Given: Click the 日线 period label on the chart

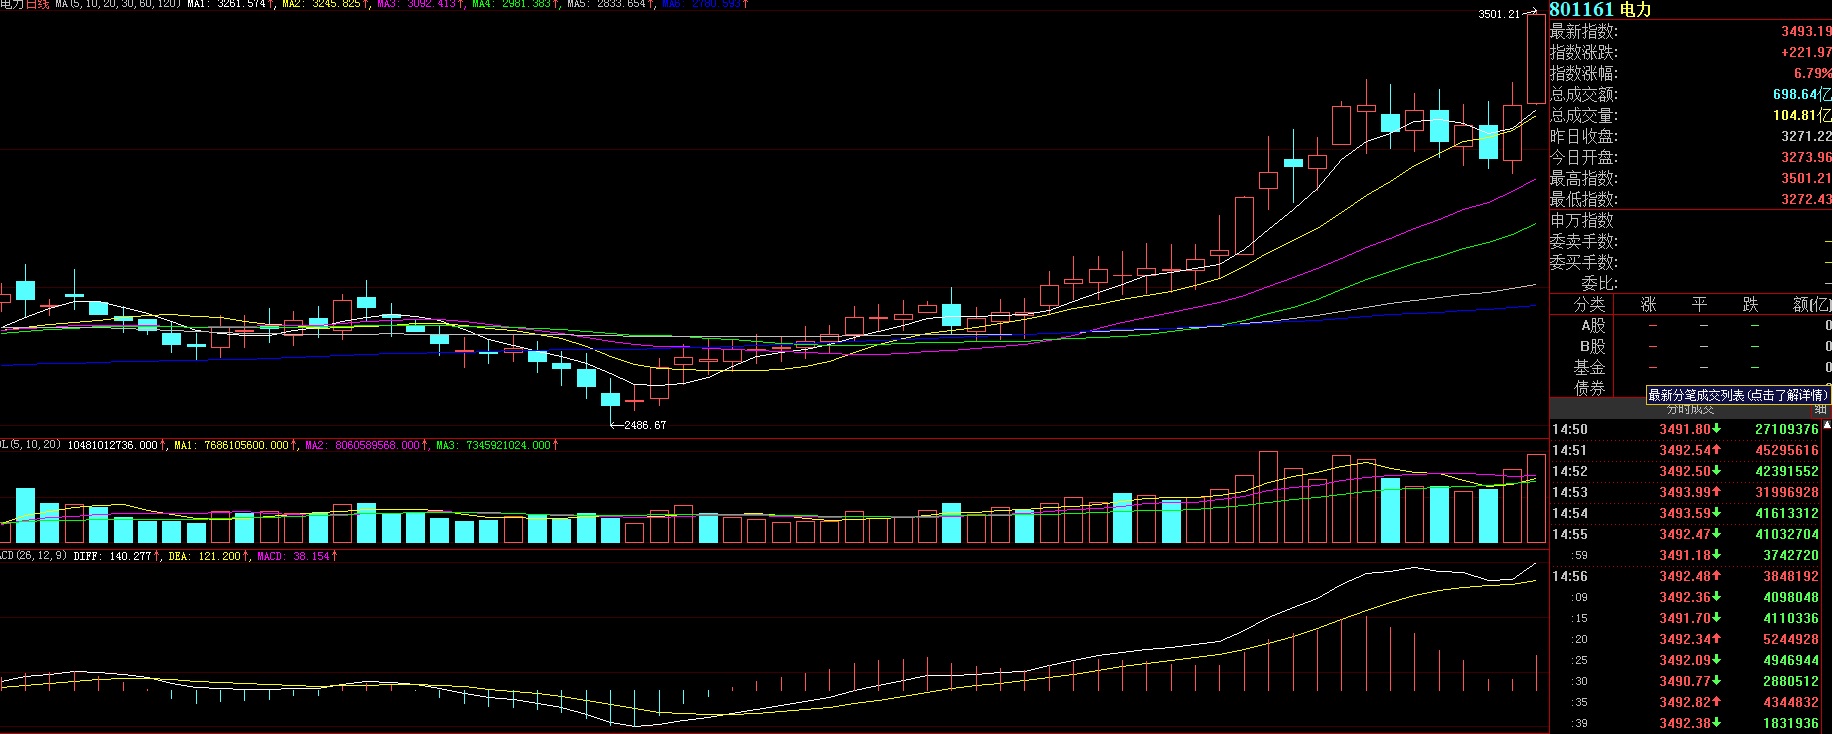Looking at the screenshot, I should pyautogui.click(x=36, y=5).
